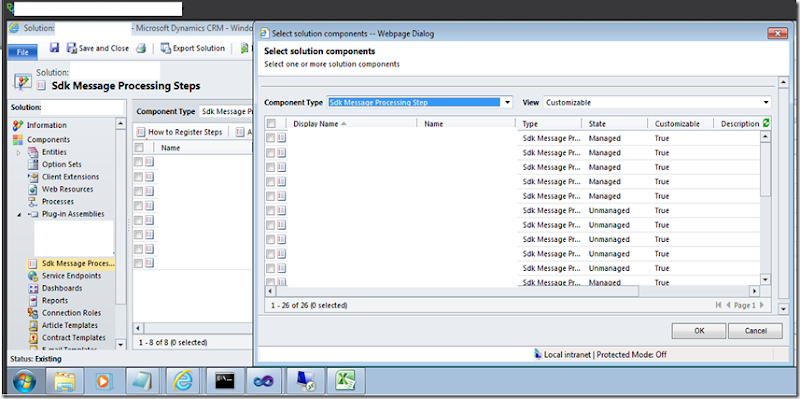Screen dimensions: 800x399
Task: Sort by Name column in the dialog
Action: (433, 123)
